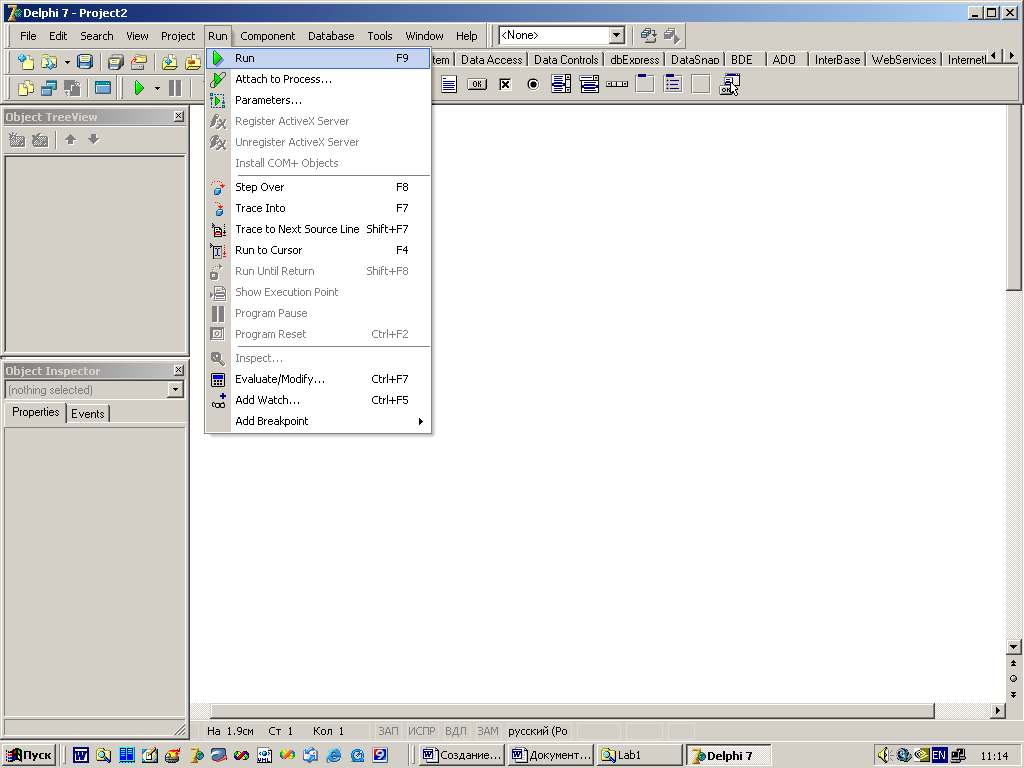Click the Save toolbar icon
Viewport: 1024px width, 768px height.
[85, 61]
